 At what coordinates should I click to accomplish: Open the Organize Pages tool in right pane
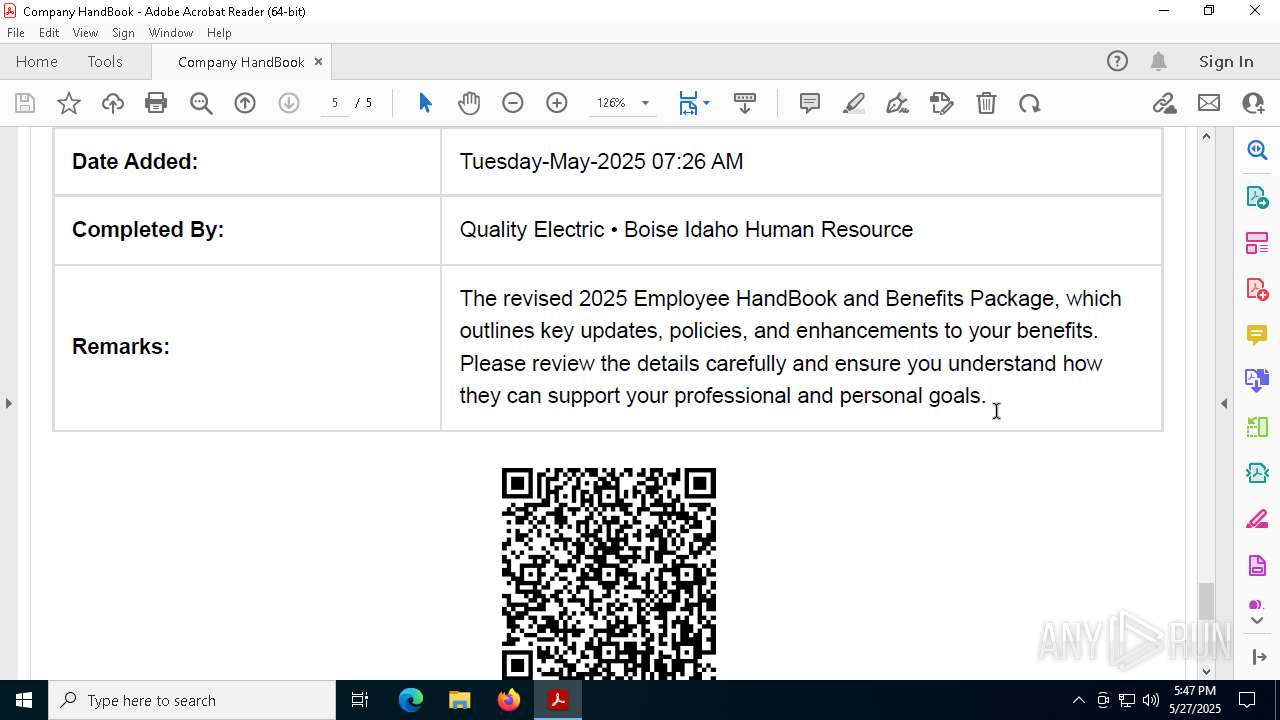point(1257,427)
